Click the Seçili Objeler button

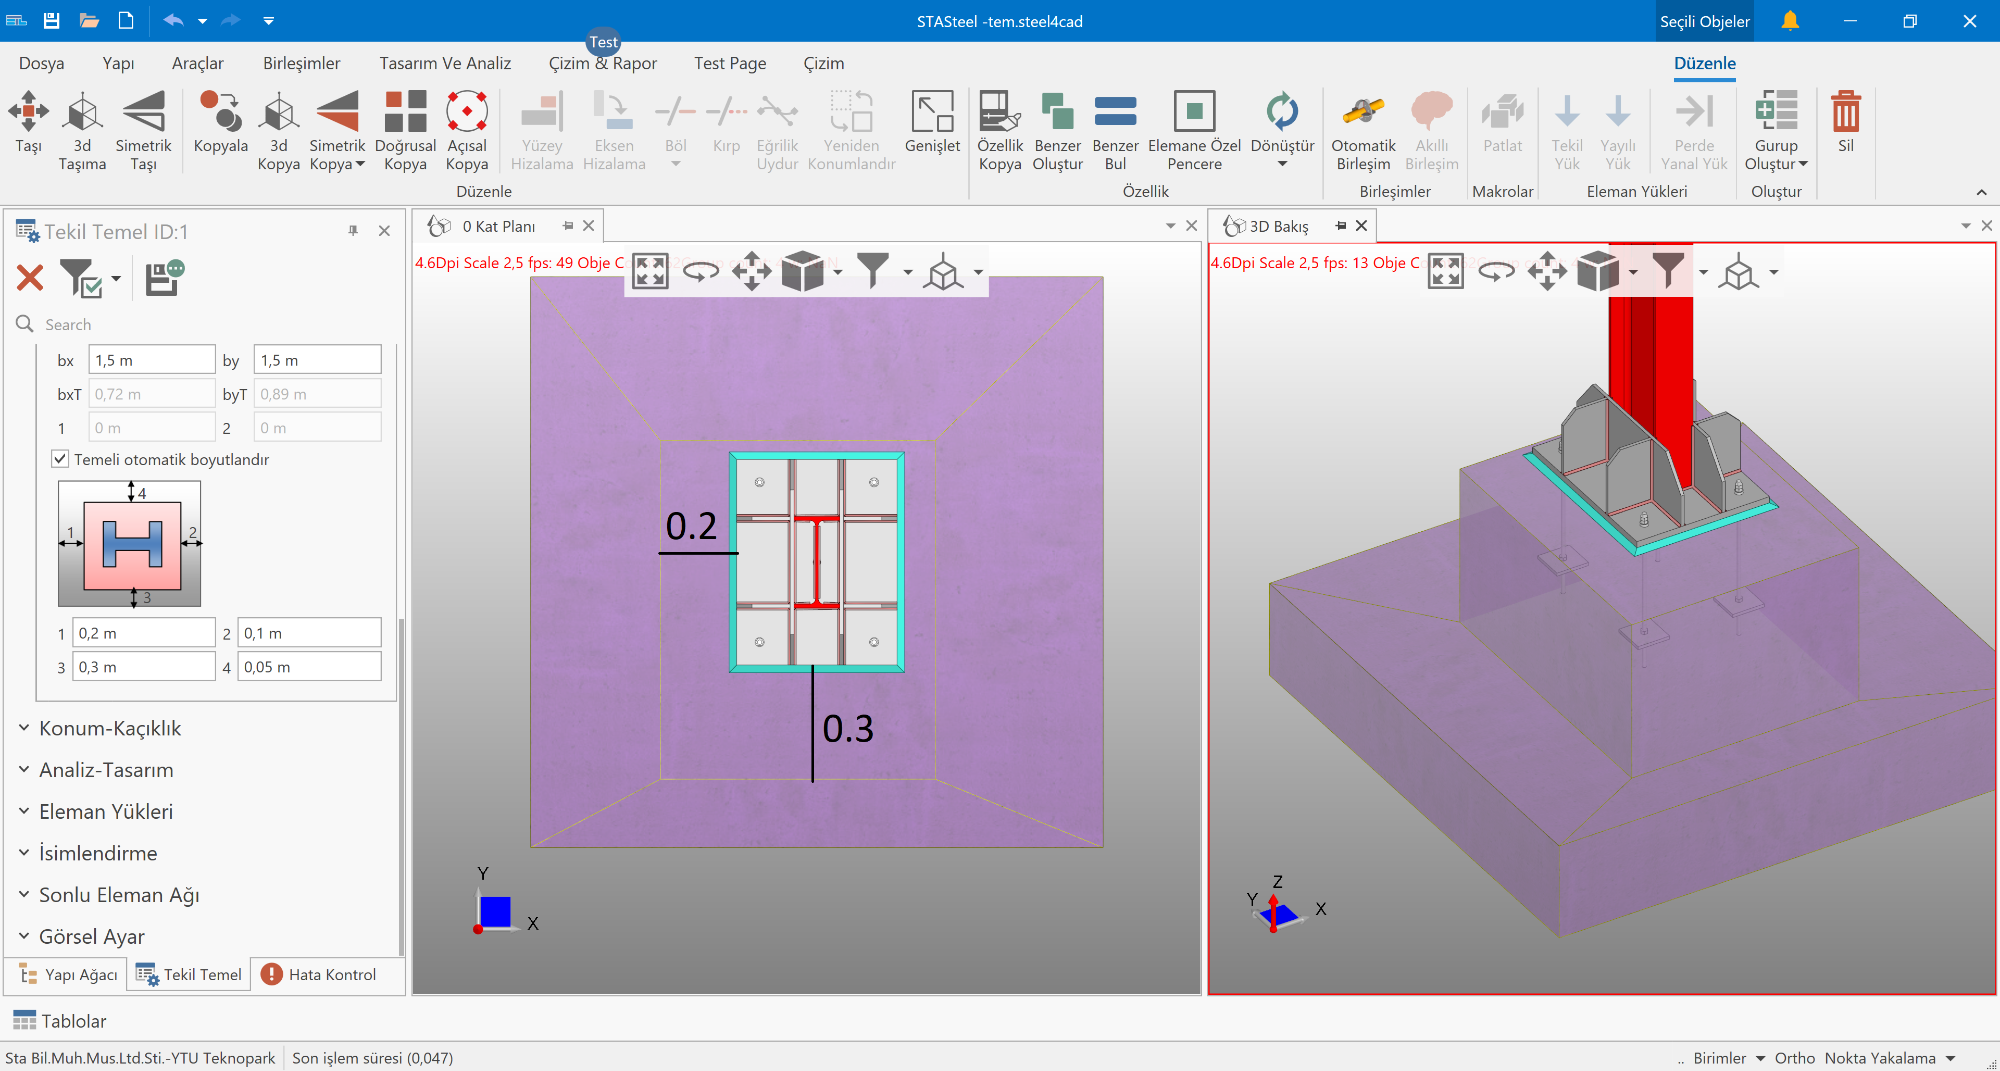[x=1704, y=21]
